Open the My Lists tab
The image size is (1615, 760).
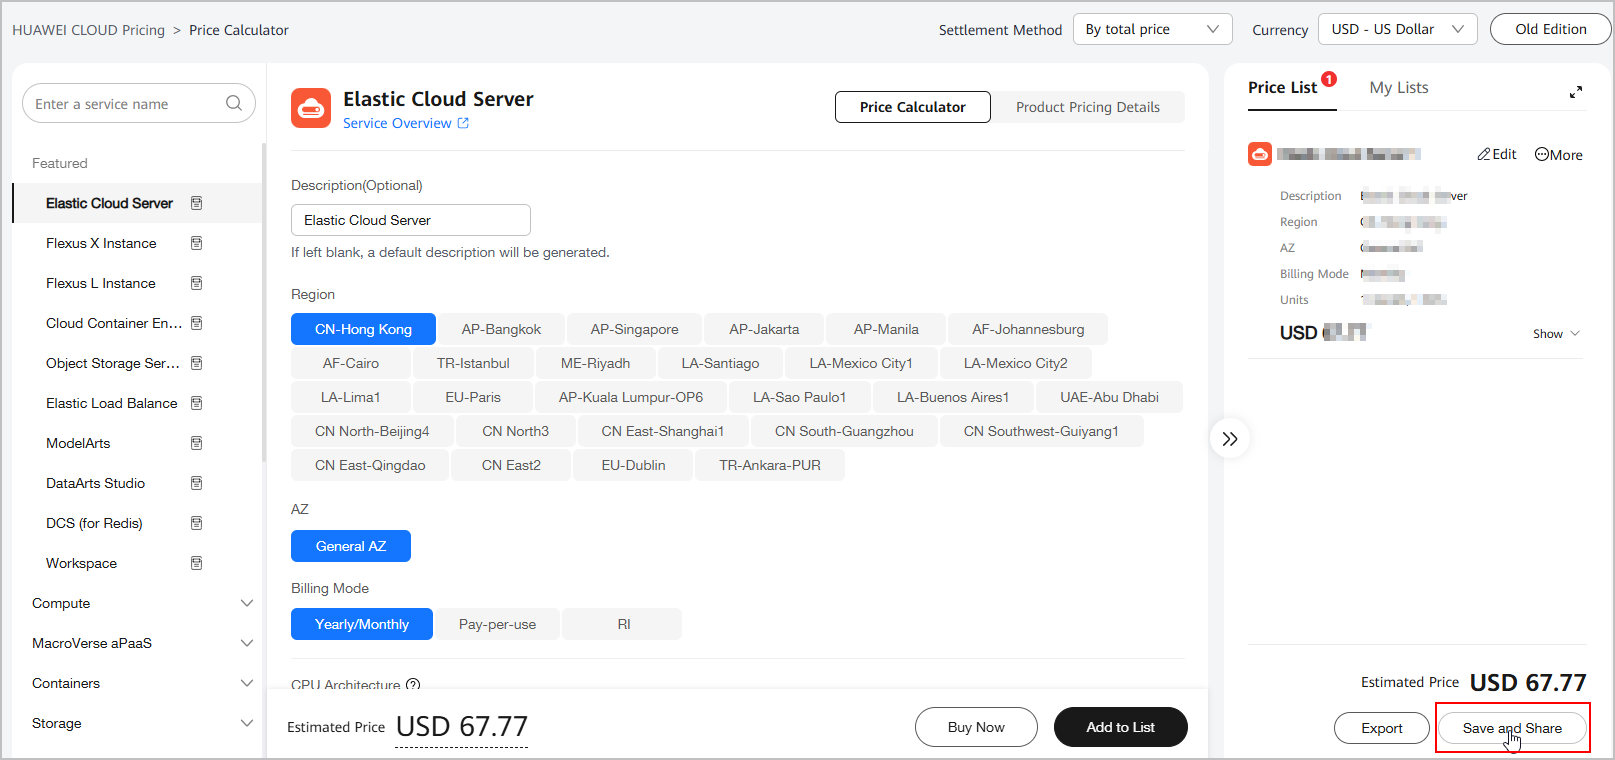point(1398,88)
